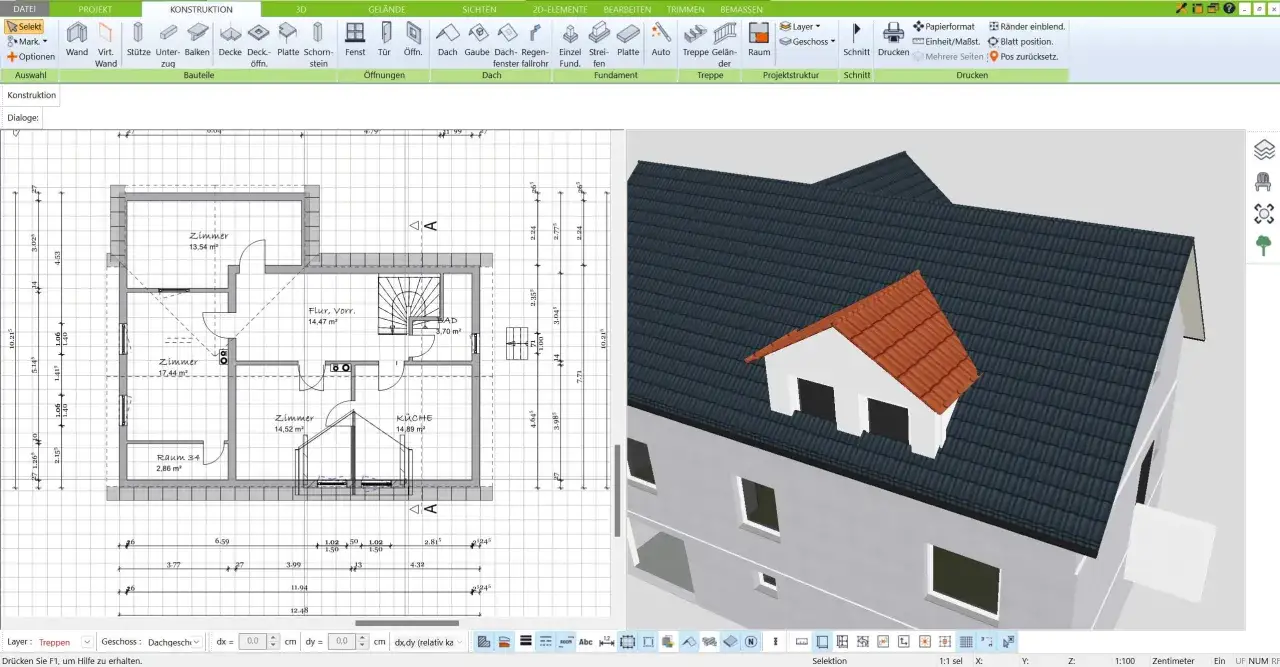The image size is (1280, 667).
Task: Toggle the N north button in bottom bar
Action: pos(750,641)
